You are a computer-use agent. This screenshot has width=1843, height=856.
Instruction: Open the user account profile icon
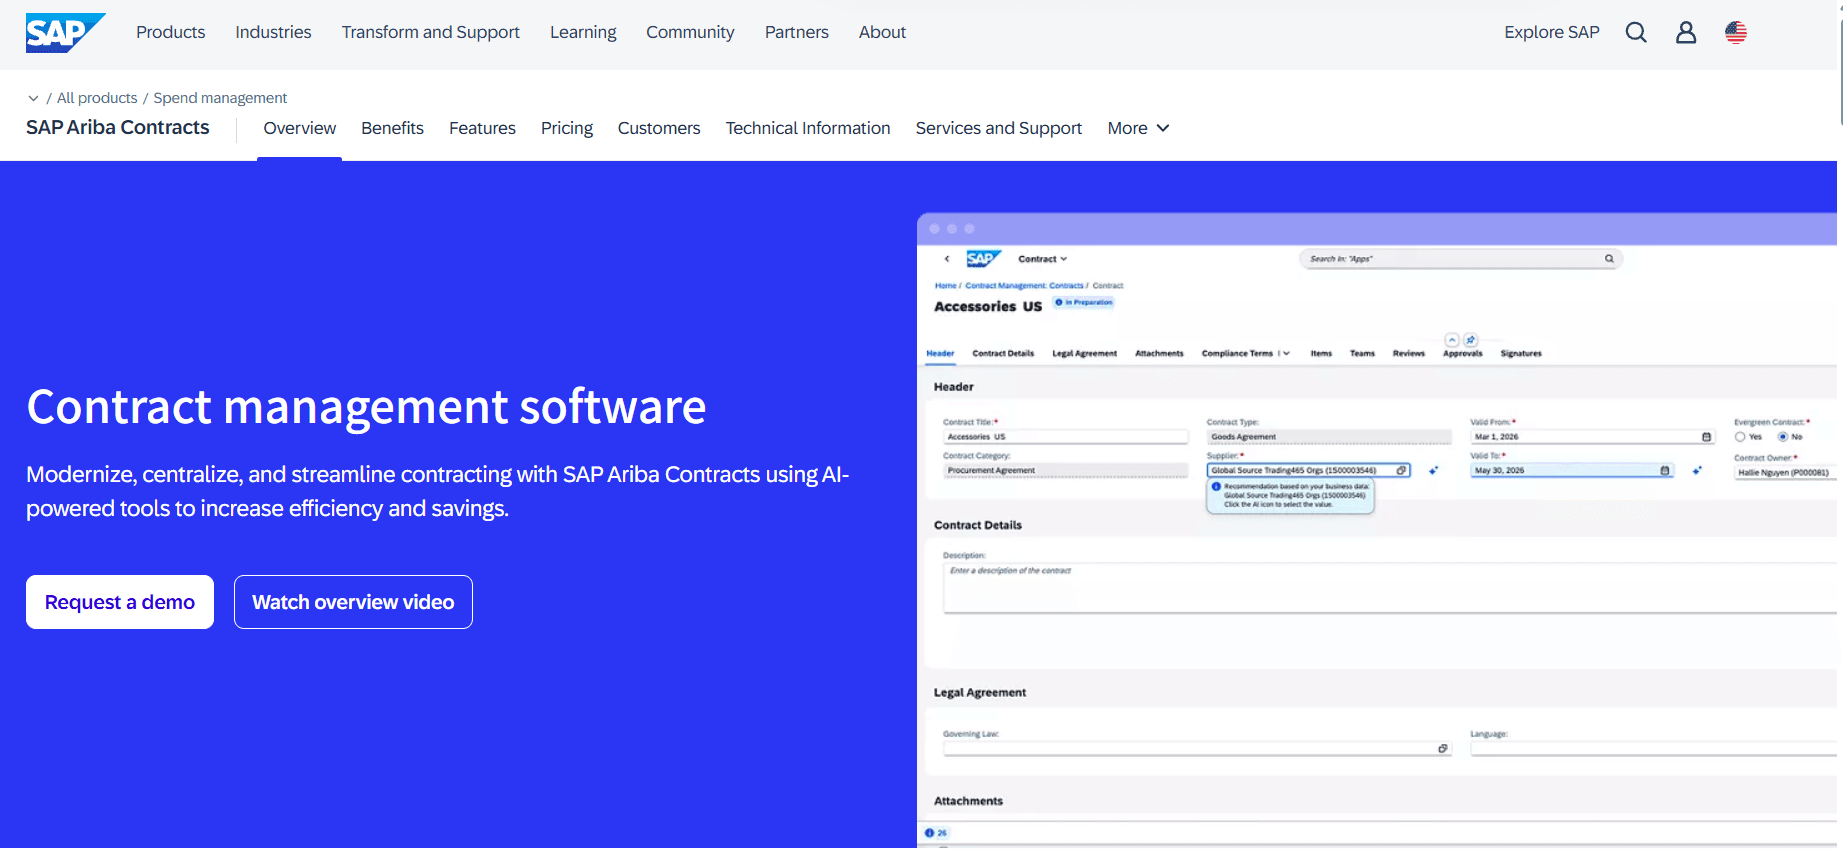pyautogui.click(x=1686, y=32)
